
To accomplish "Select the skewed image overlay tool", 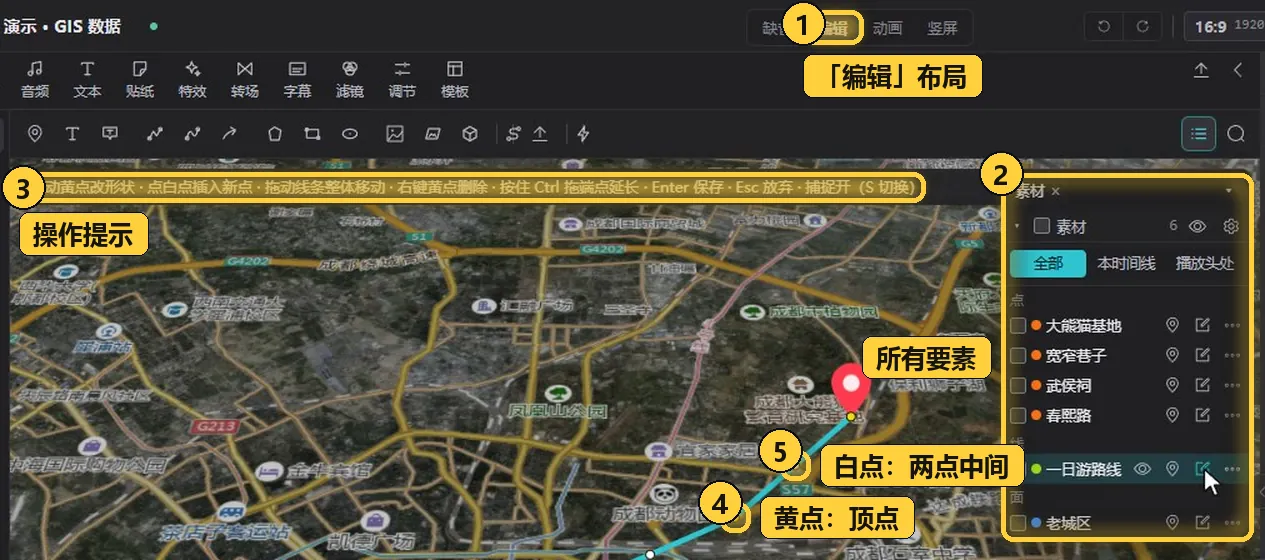I will (432, 133).
